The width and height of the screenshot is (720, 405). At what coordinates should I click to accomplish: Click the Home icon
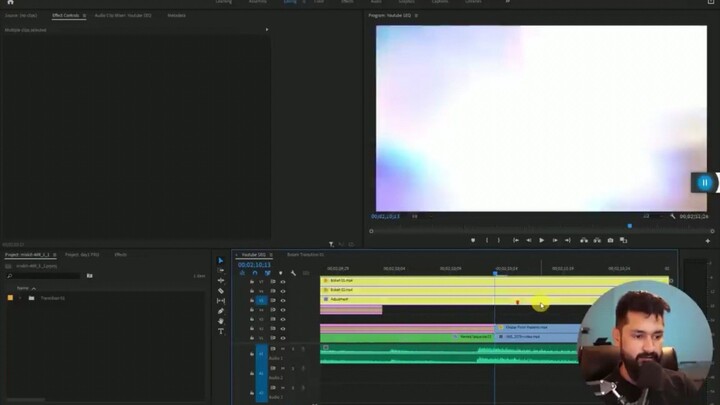point(10,2)
